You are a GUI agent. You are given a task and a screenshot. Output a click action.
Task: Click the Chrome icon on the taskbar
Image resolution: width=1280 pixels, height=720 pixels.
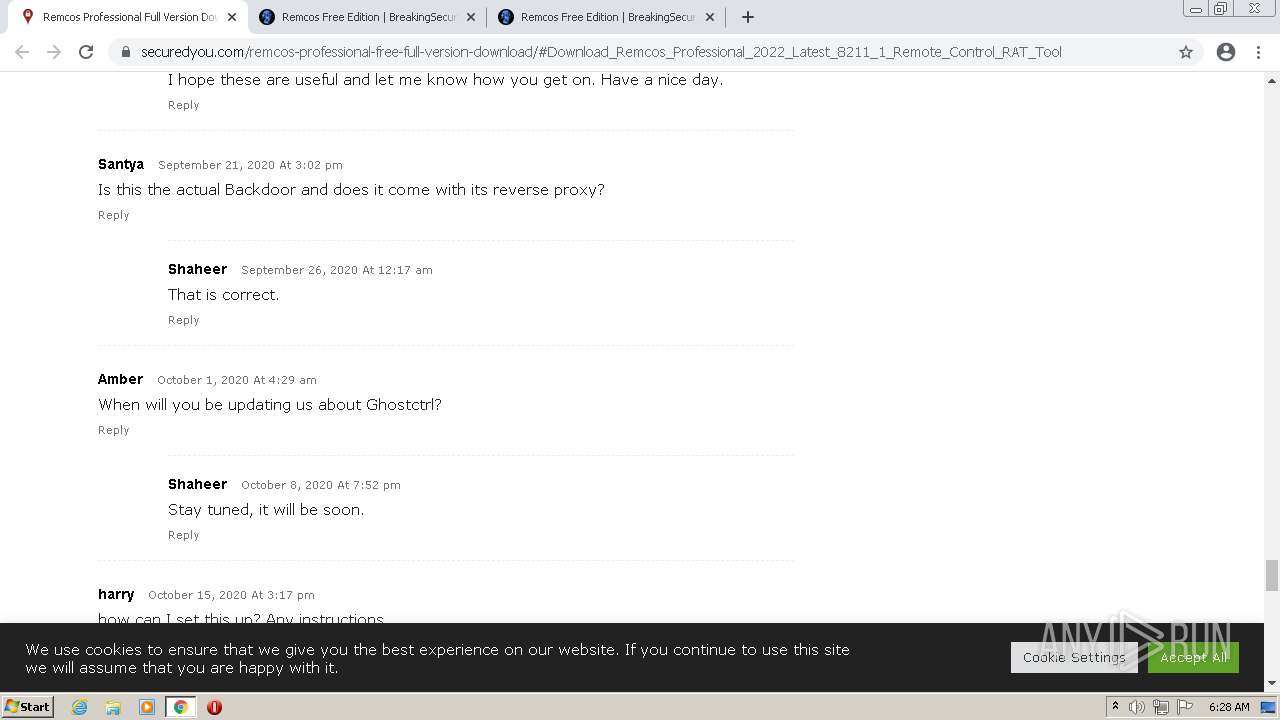point(180,707)
